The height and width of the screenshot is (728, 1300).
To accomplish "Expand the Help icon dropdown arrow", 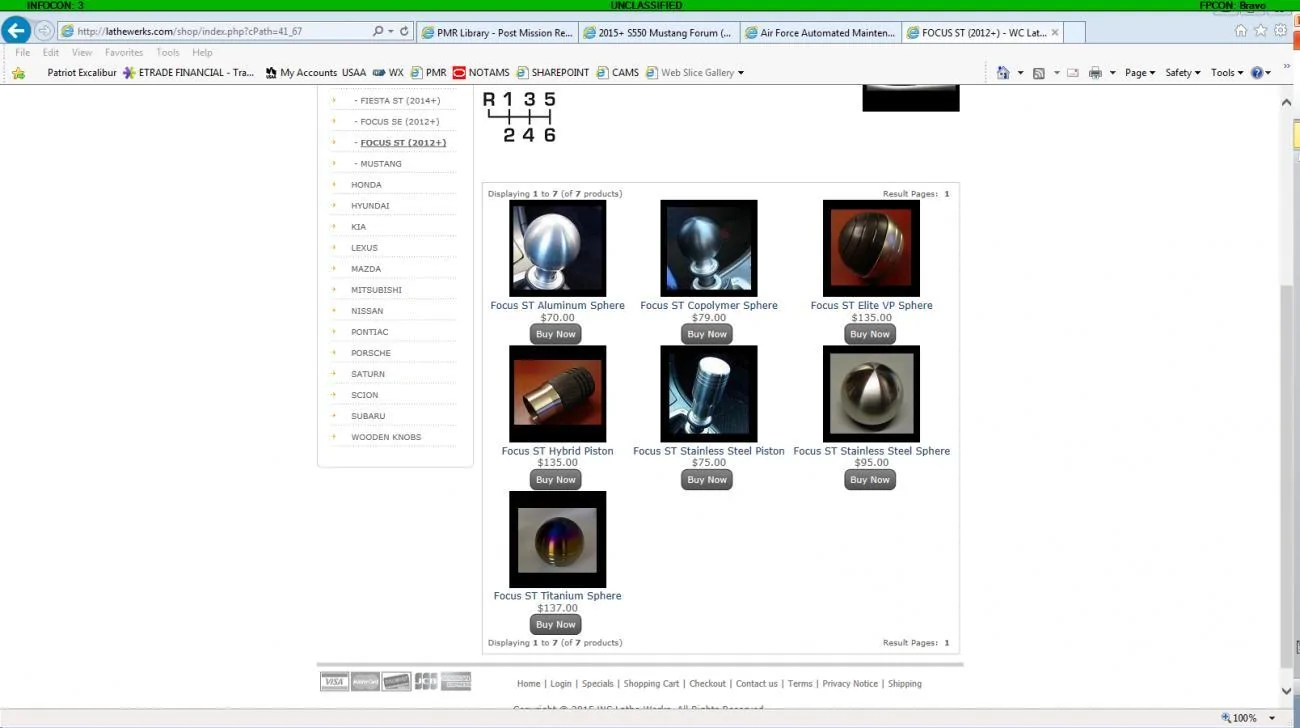I will pyautogui.click(x=1269, y=73).
